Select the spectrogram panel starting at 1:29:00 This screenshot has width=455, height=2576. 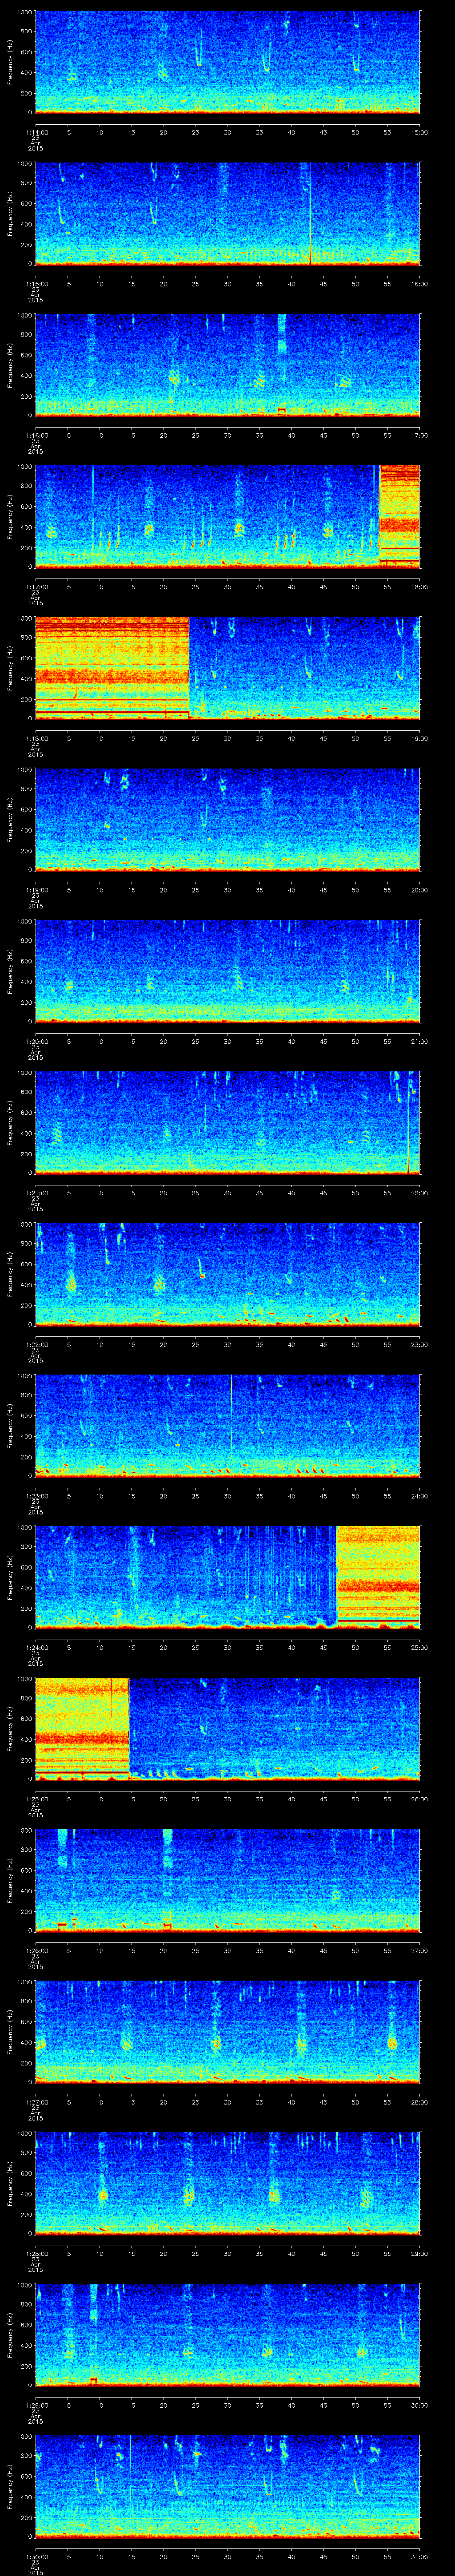pyautogui.click(x=228, y=2336)
